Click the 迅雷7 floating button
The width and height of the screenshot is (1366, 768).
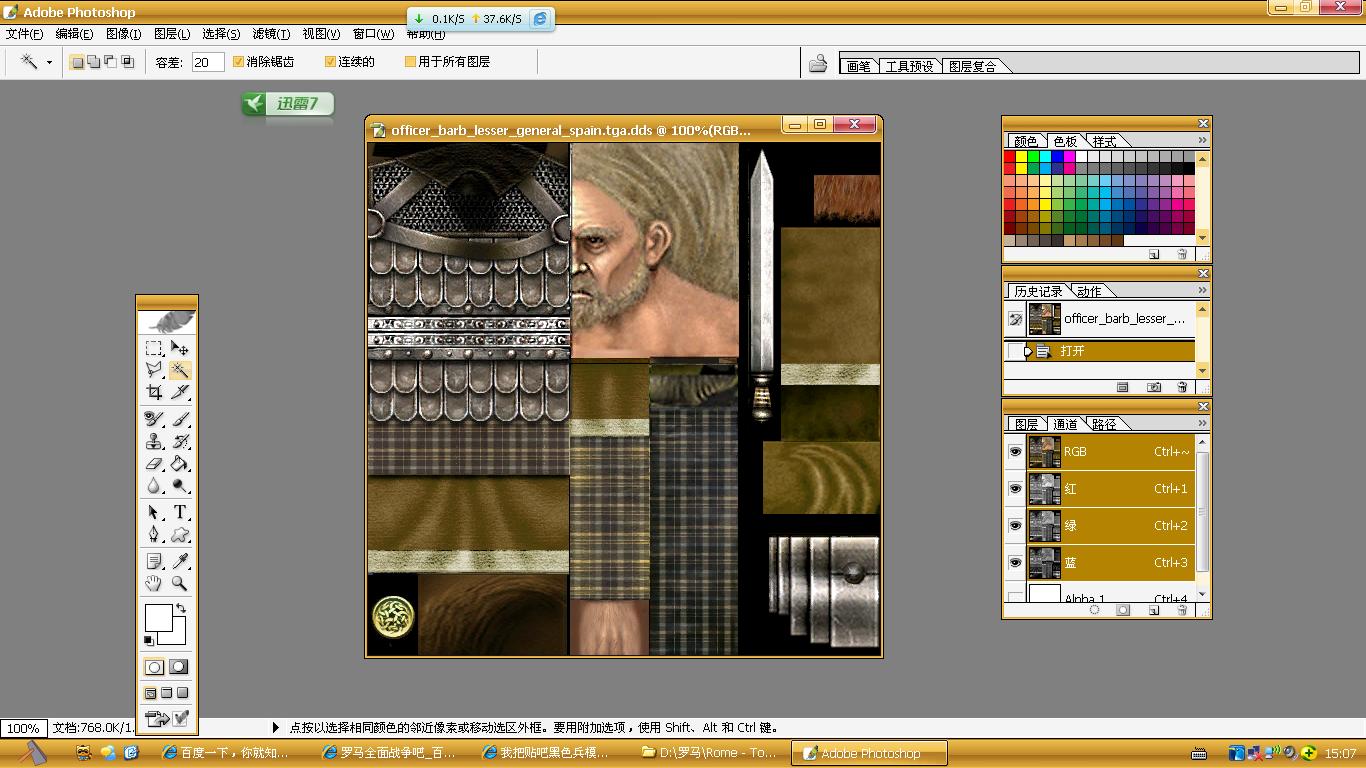(287, 104)
